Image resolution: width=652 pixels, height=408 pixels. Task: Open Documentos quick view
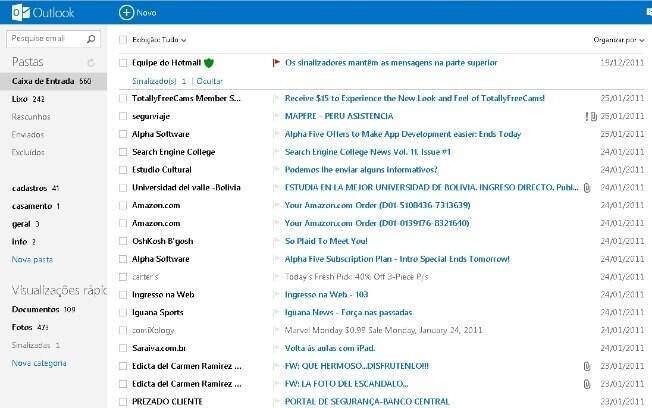coord(43,309)
